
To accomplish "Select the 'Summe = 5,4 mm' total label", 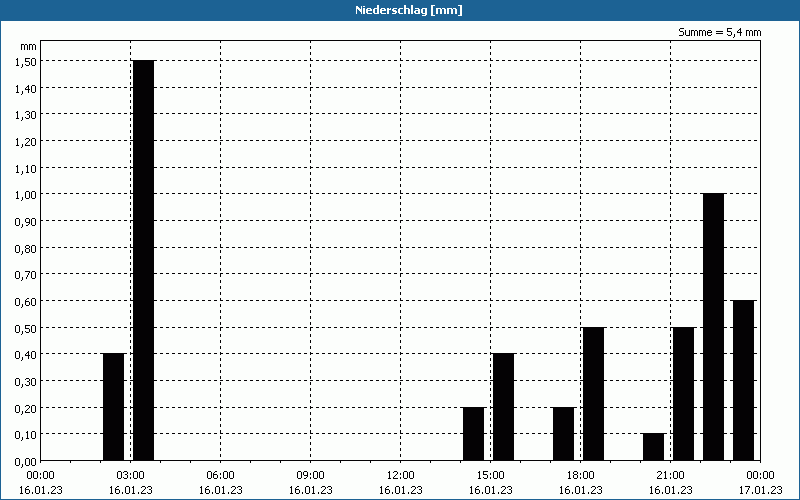I will (x=719, y=32).
